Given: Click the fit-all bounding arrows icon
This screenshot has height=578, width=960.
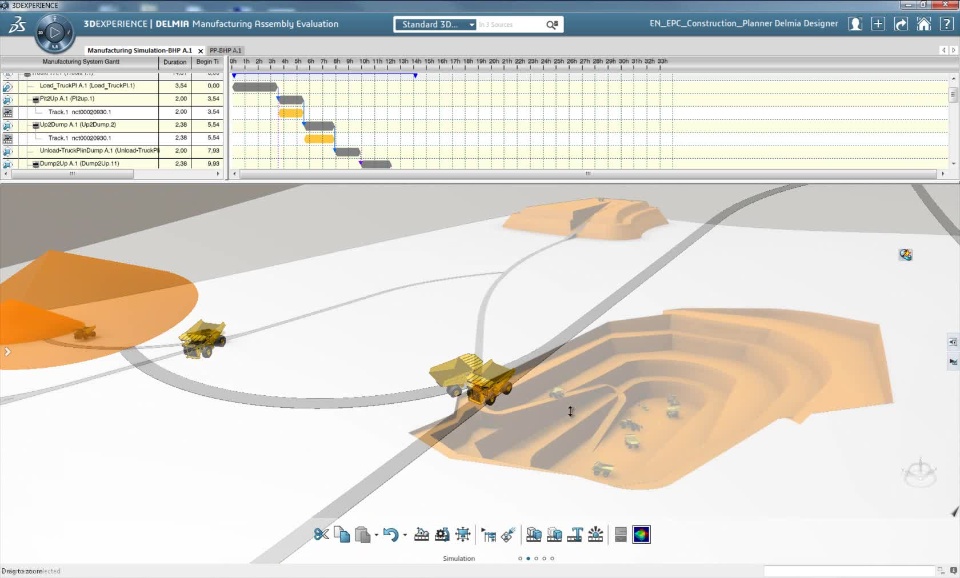Looking at the screenshot, I should click(463, 535).
